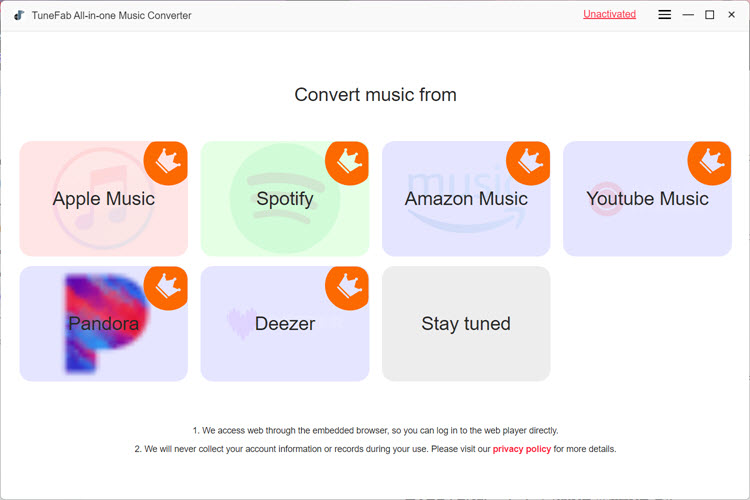
Task: Select the Spotify service card
Action: 285,199
